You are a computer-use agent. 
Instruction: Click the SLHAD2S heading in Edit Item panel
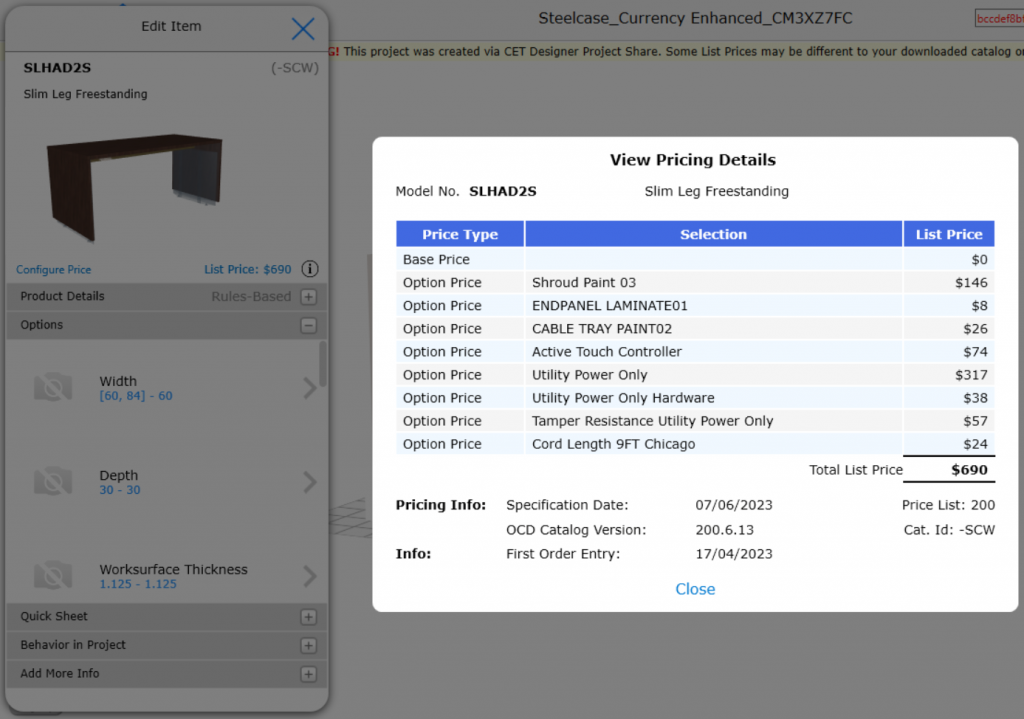click(57, 68)
